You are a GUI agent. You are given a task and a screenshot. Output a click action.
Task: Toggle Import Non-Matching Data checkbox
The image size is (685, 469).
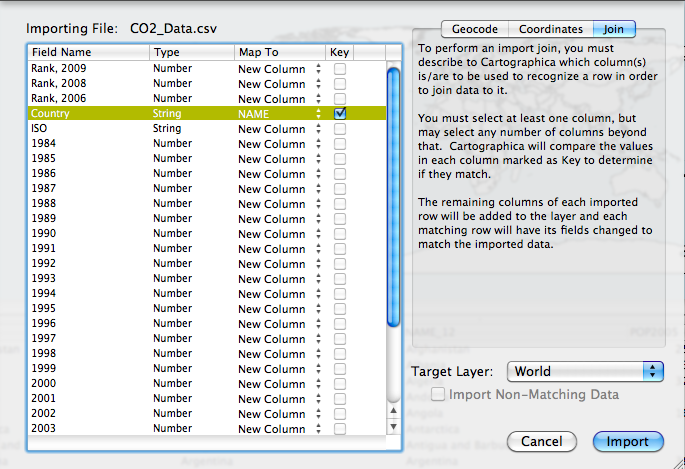pyautogui.click(x=438, y=394)
